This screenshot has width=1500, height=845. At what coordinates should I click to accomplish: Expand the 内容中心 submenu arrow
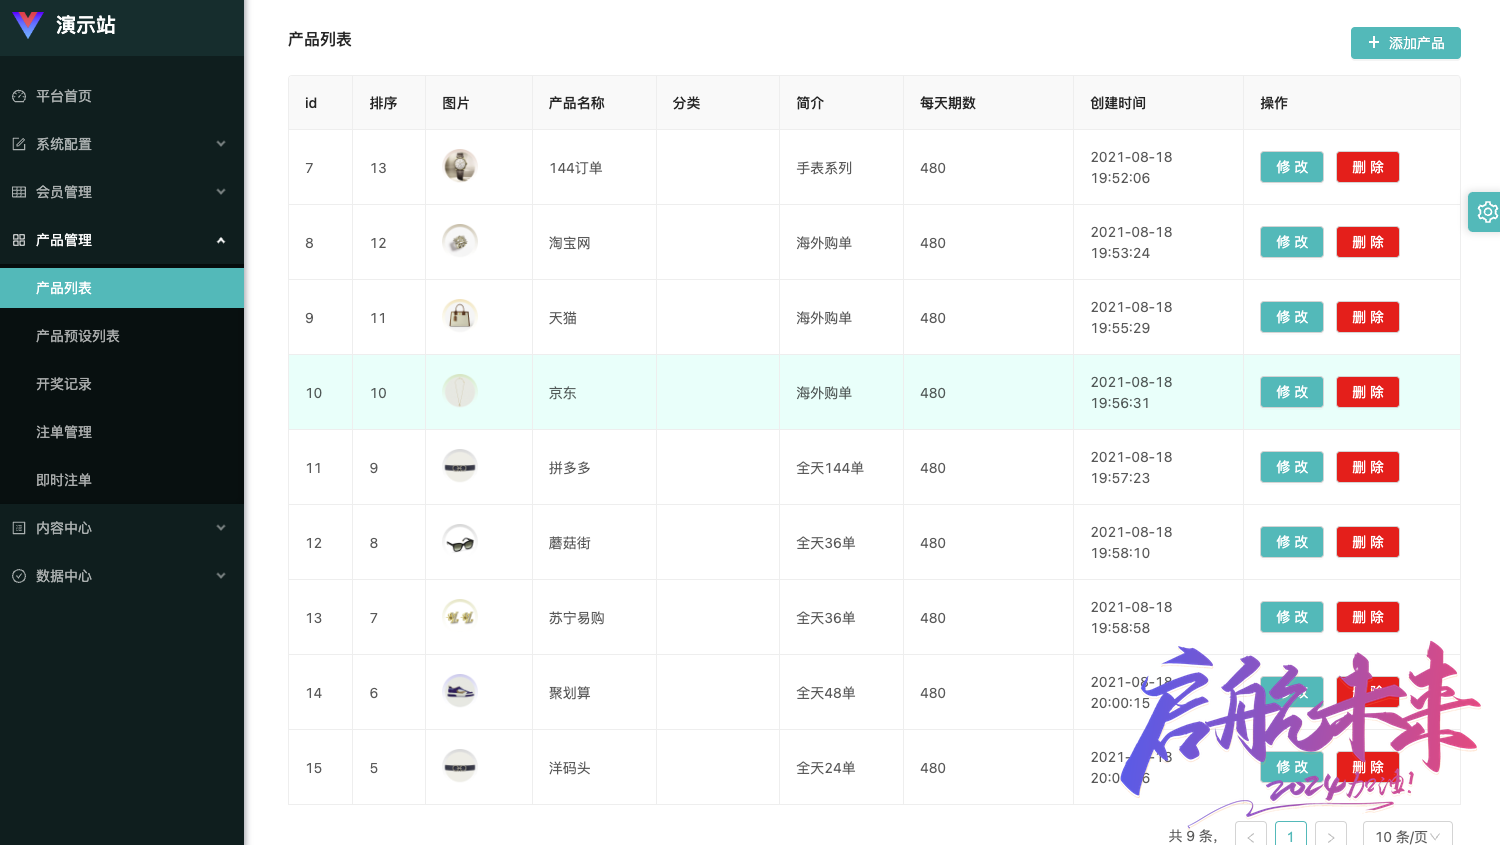221,528
